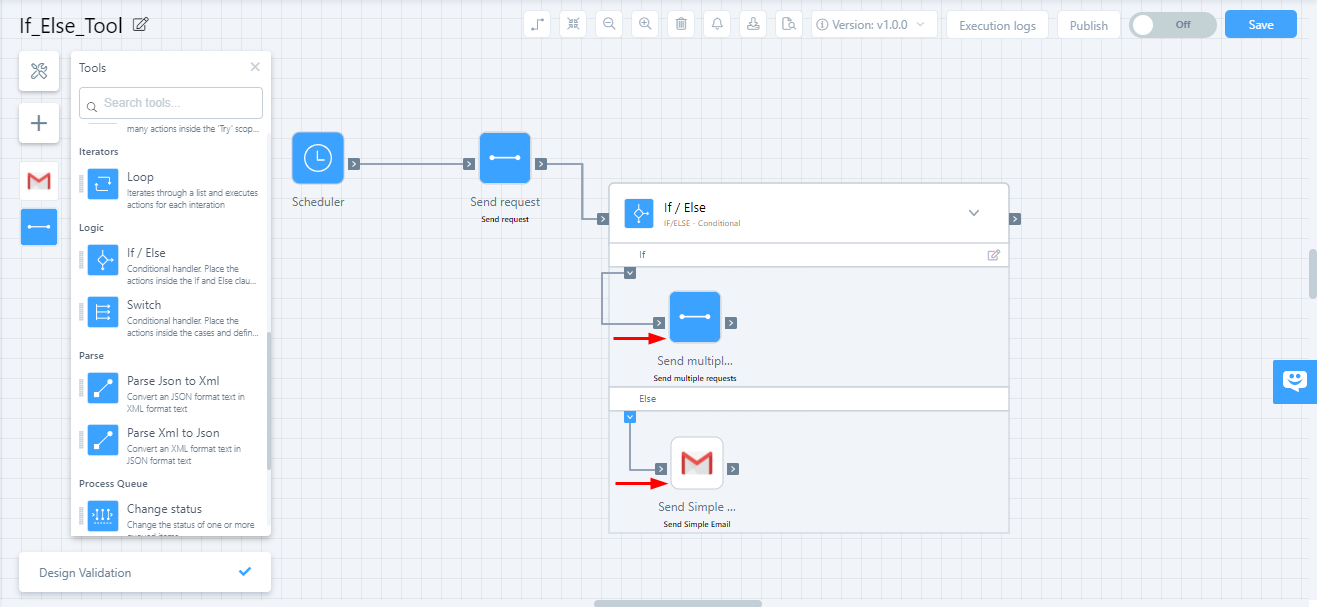Select the Gmail connector in left sidebar
1317x607 pixels.
click(39, 181)
